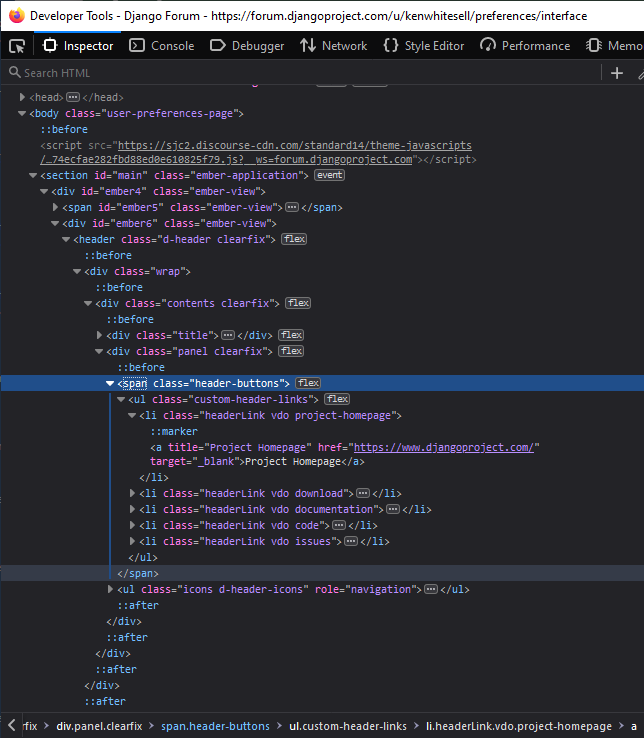644x738 pixels.
Task: Toggle the event badge on section main
Action: (329, 175)
